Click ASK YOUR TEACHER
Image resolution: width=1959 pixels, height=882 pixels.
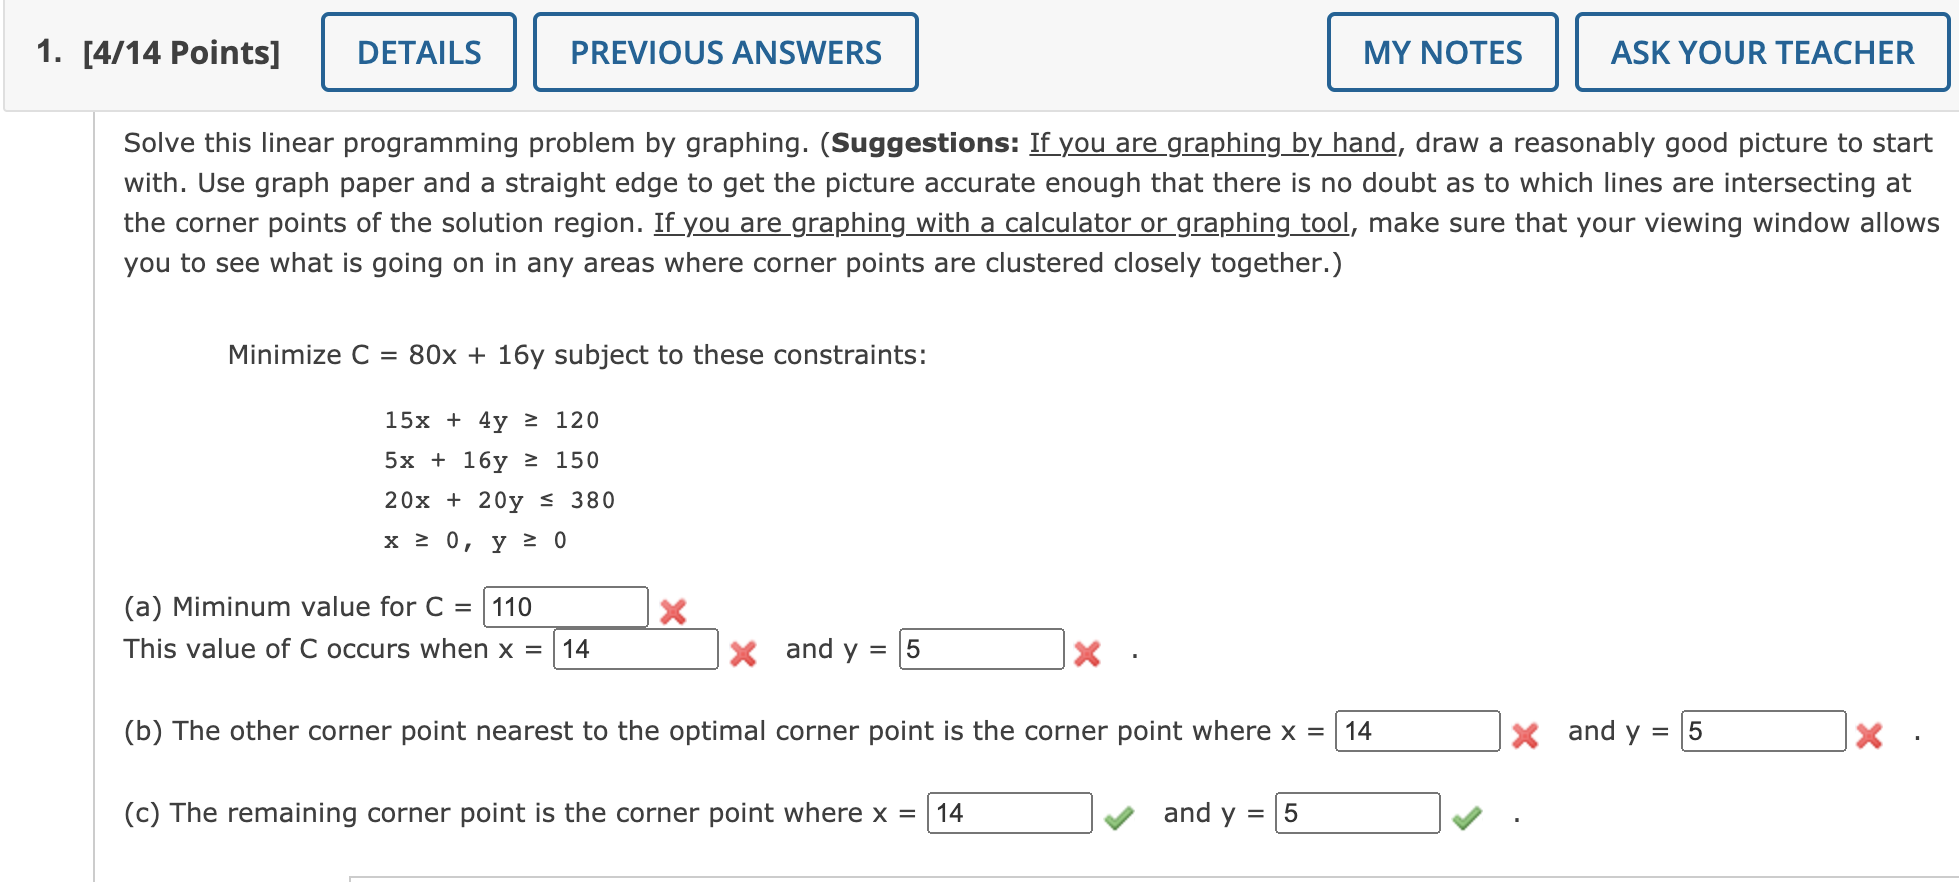tap(1761, 52)
